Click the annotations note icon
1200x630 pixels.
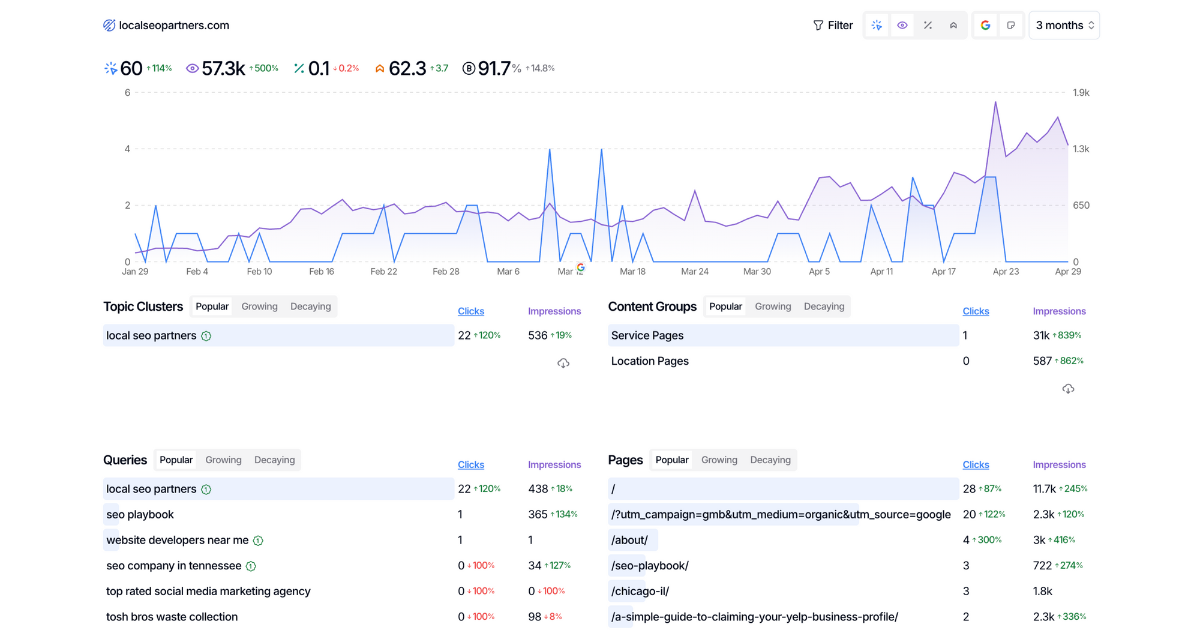[1011, 25]
